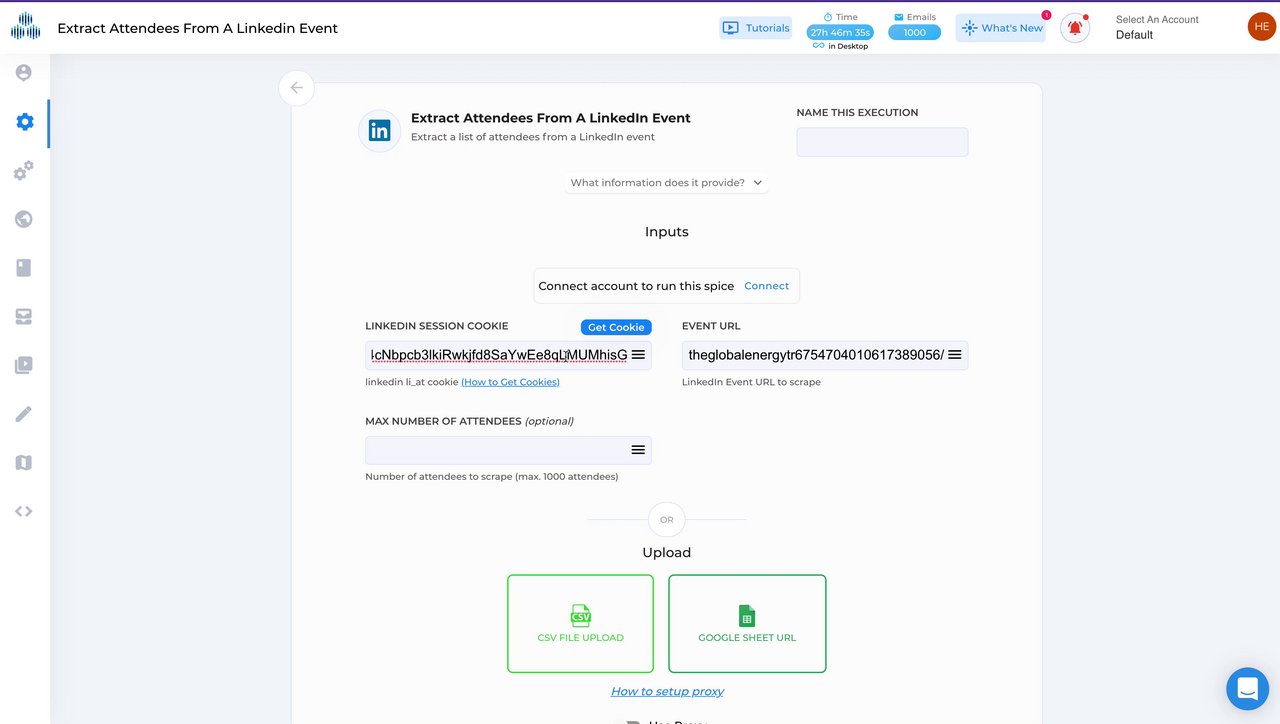Click the Time remaining badge
Image resolution: width=1280 pixels, height=724 pixels.
point(840,32)
